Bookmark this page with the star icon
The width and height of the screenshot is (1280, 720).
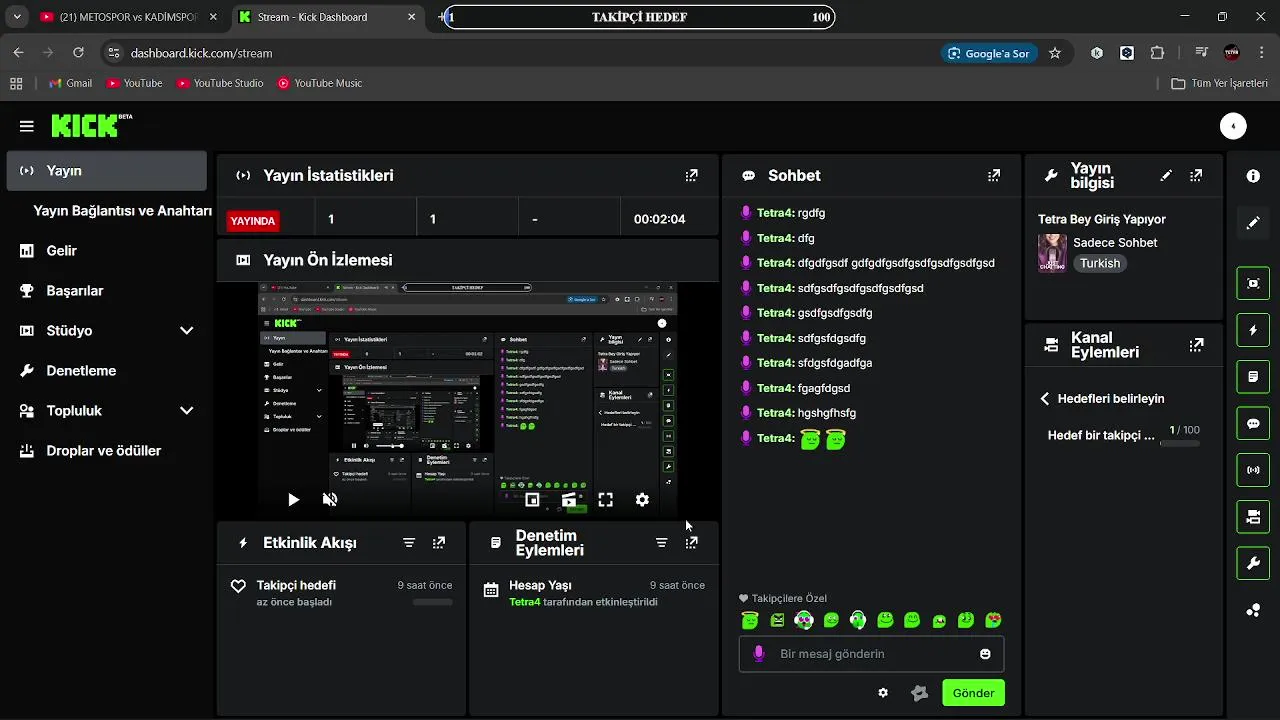tap(1055, 53)
